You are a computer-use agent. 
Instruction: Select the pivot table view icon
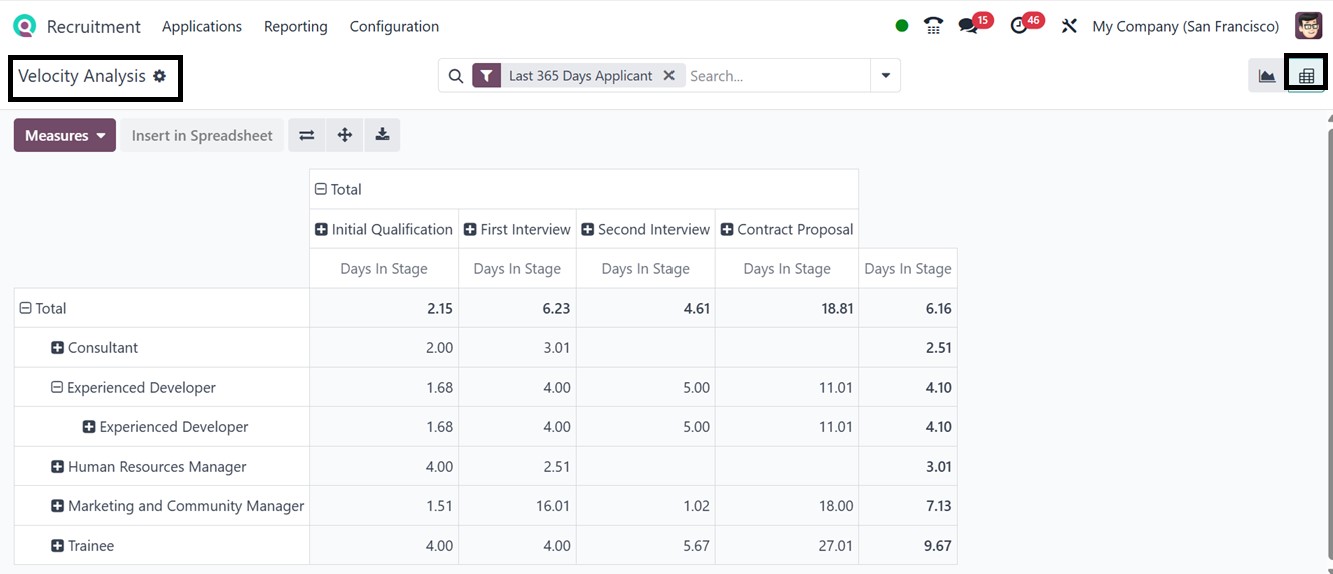pos(1306,76)
